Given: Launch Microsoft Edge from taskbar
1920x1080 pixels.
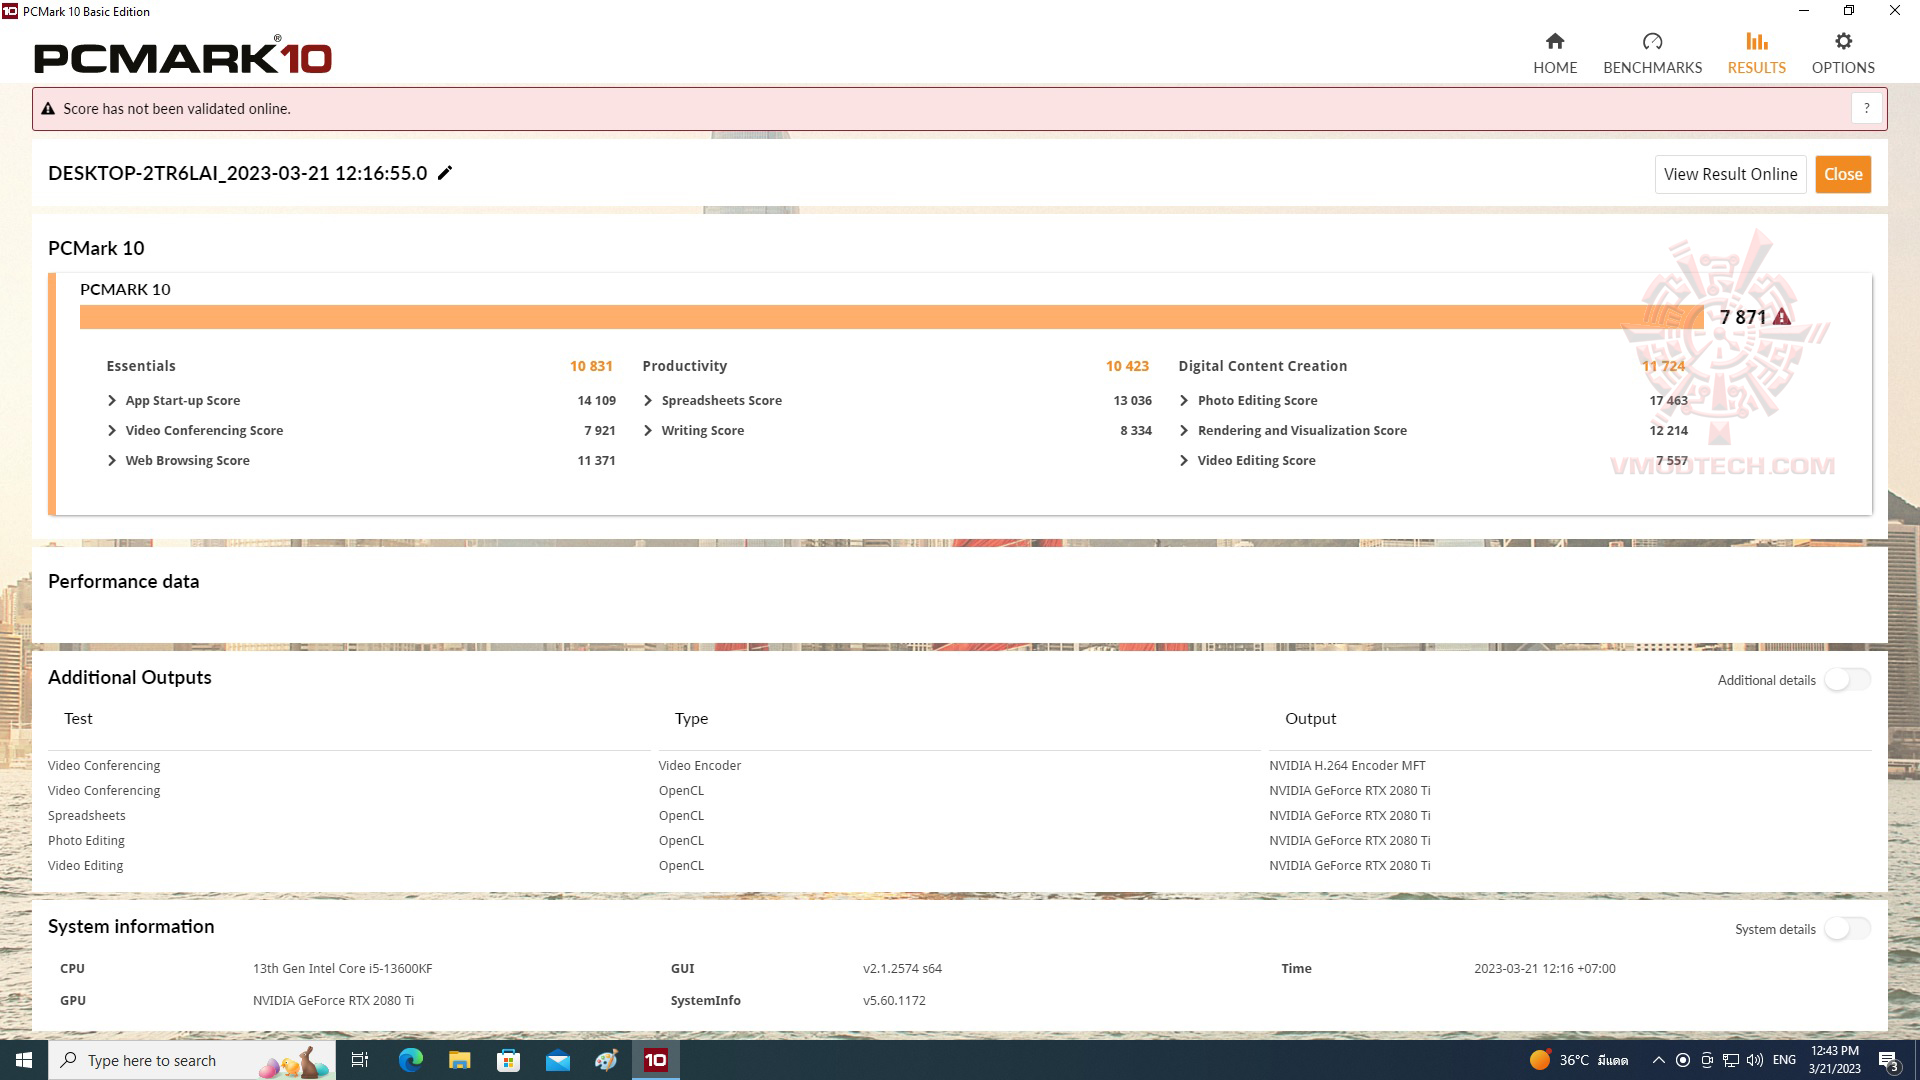Looking at the screenshot, I should [x=409, y=1059].
